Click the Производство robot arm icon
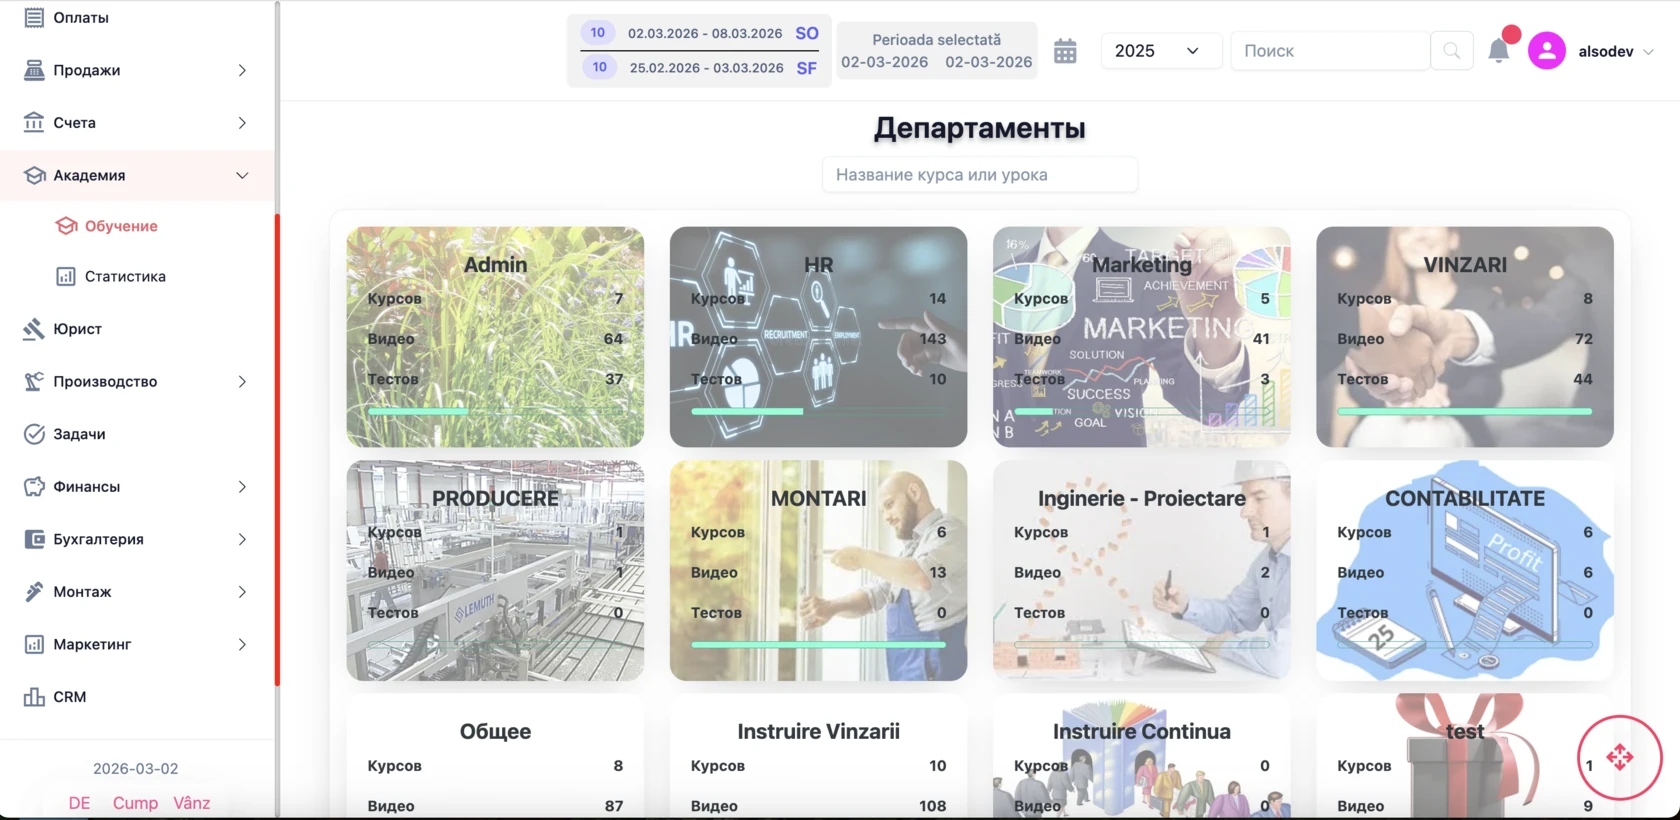This screenshot has height=820, width=1680. click(34, 381)
